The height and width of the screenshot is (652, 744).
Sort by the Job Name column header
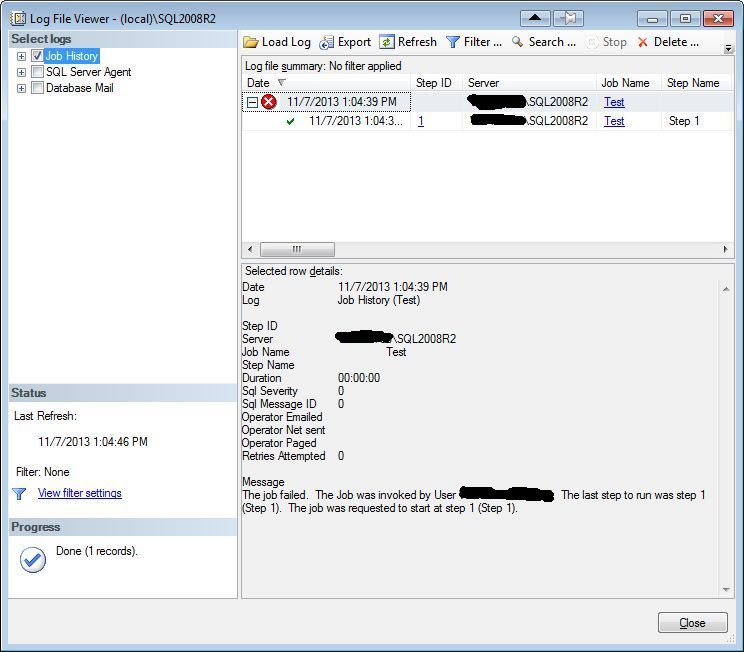click(x=629, y=83)
